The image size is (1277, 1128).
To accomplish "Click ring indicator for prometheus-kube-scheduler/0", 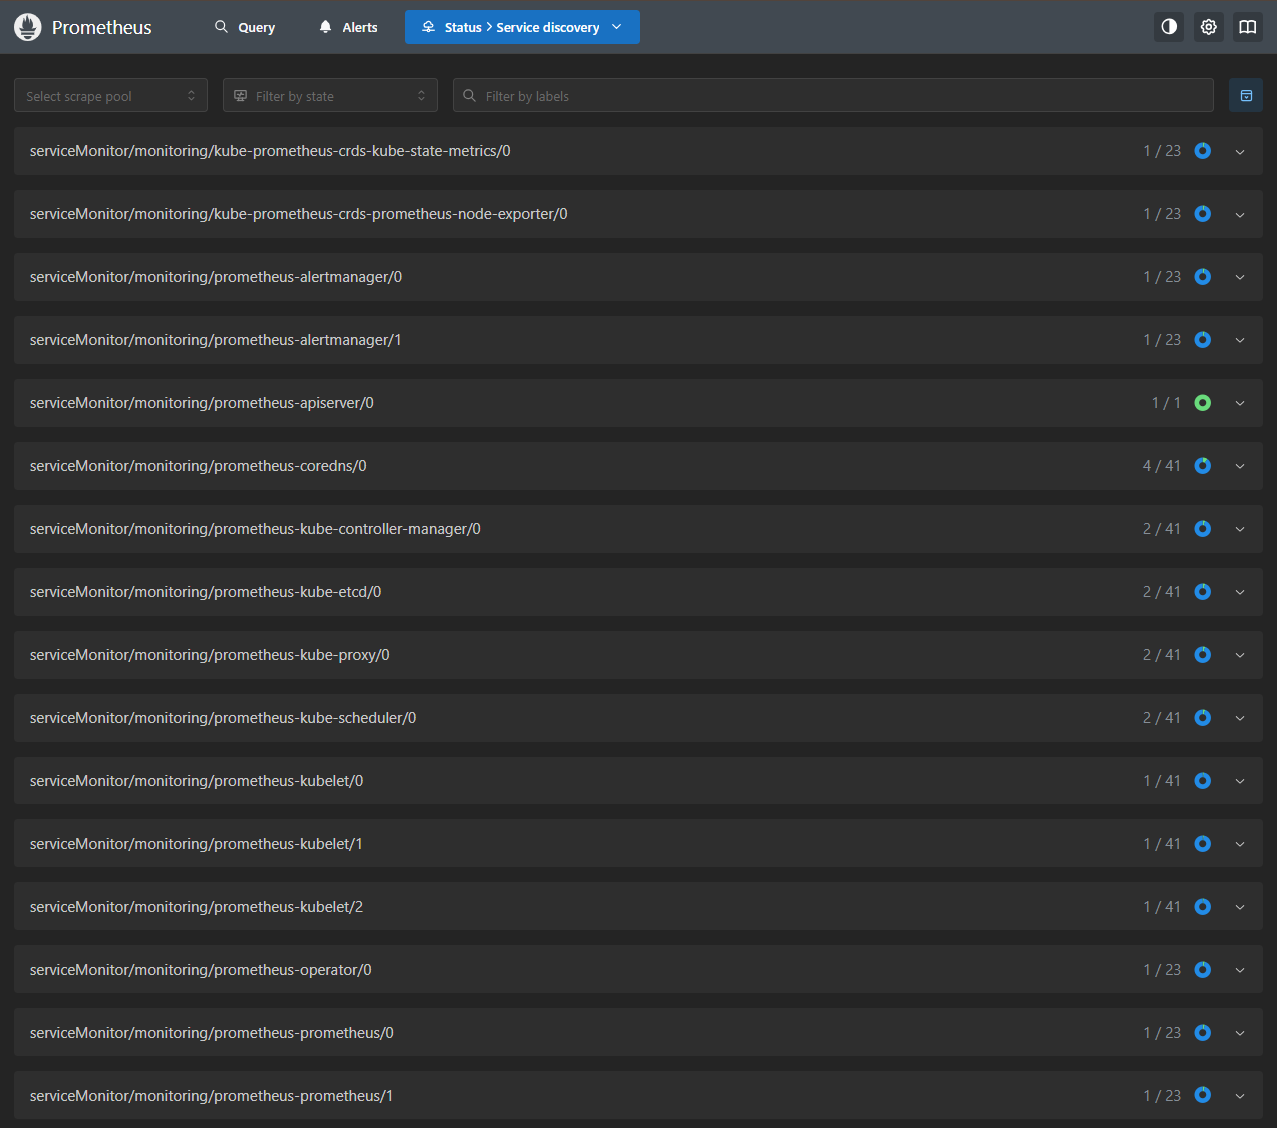I will point(1203,718).
